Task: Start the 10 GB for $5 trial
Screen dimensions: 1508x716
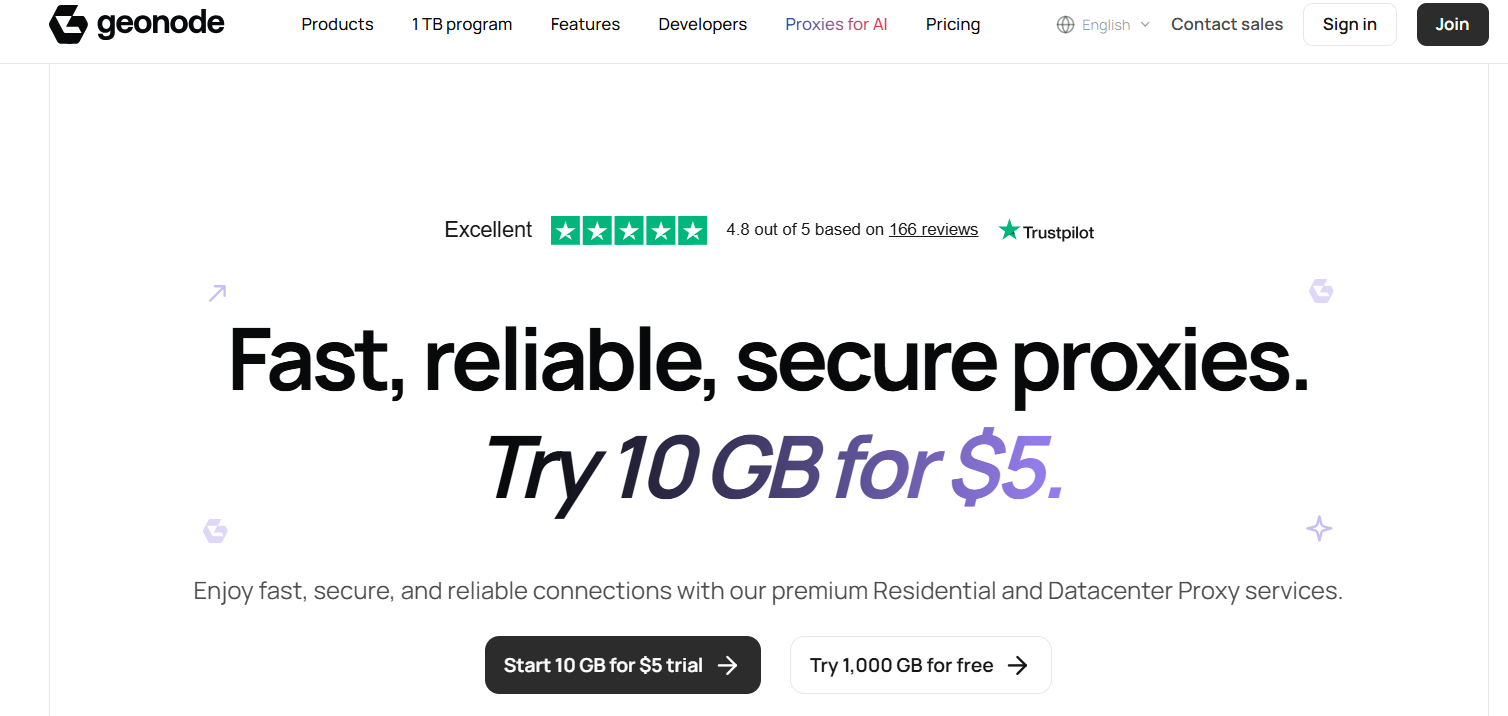Action: (603, 666)
